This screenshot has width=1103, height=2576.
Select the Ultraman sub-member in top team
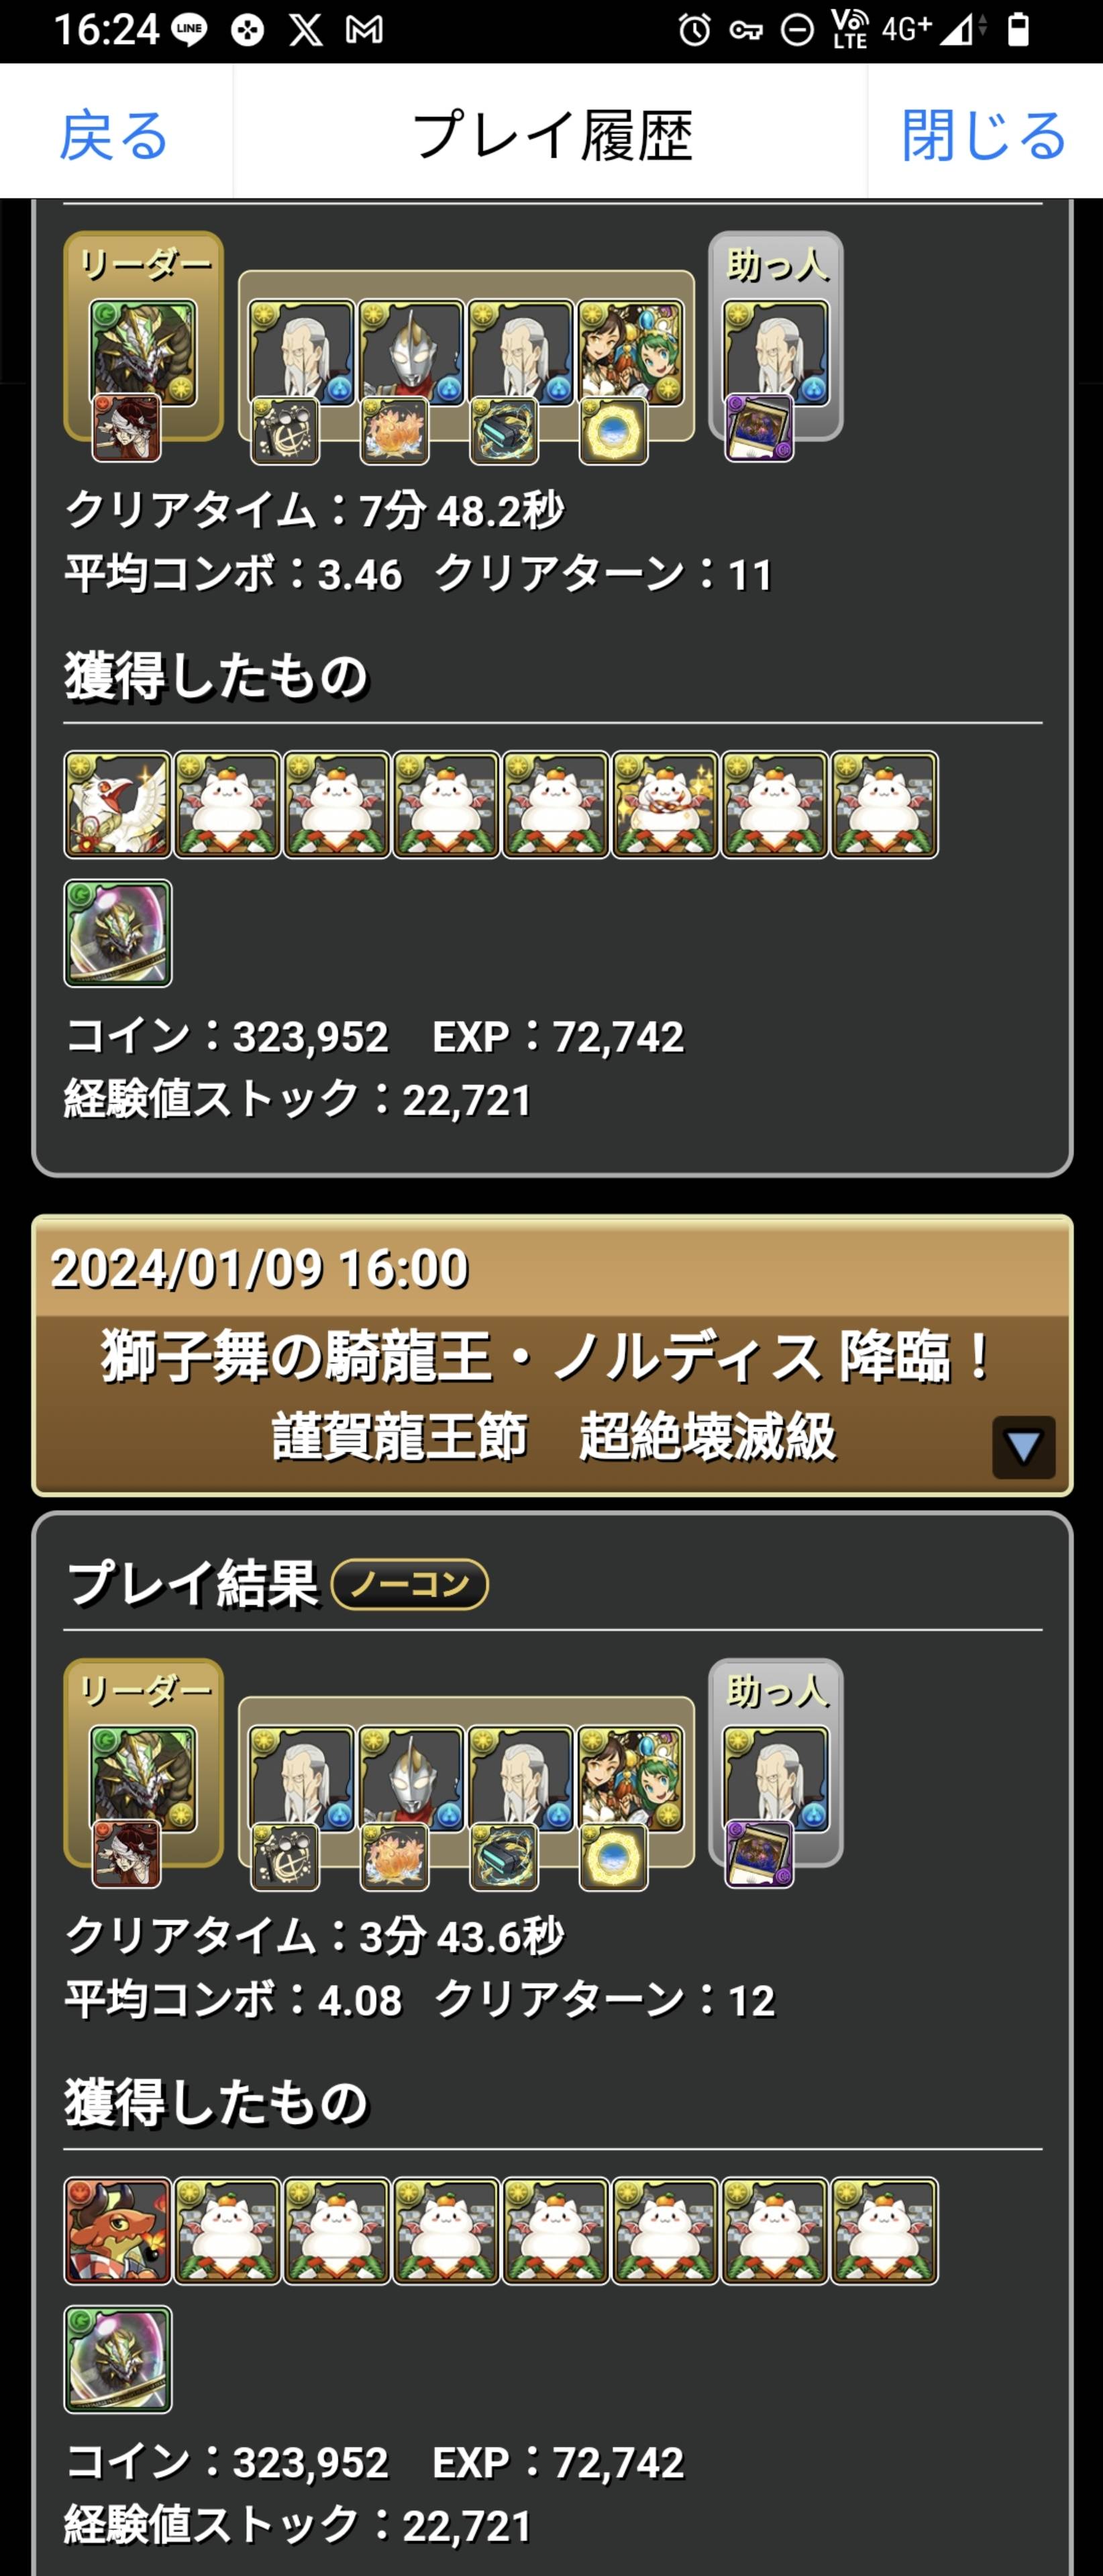coord(411,353)
